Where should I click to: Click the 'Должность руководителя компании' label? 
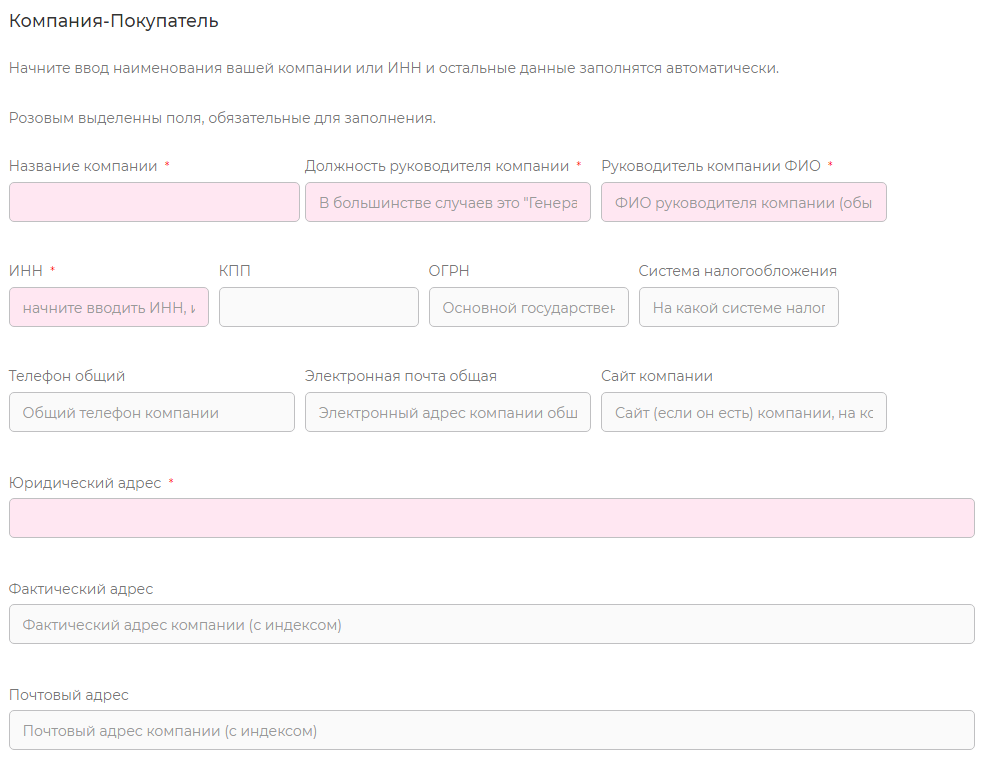coord(436,166)
